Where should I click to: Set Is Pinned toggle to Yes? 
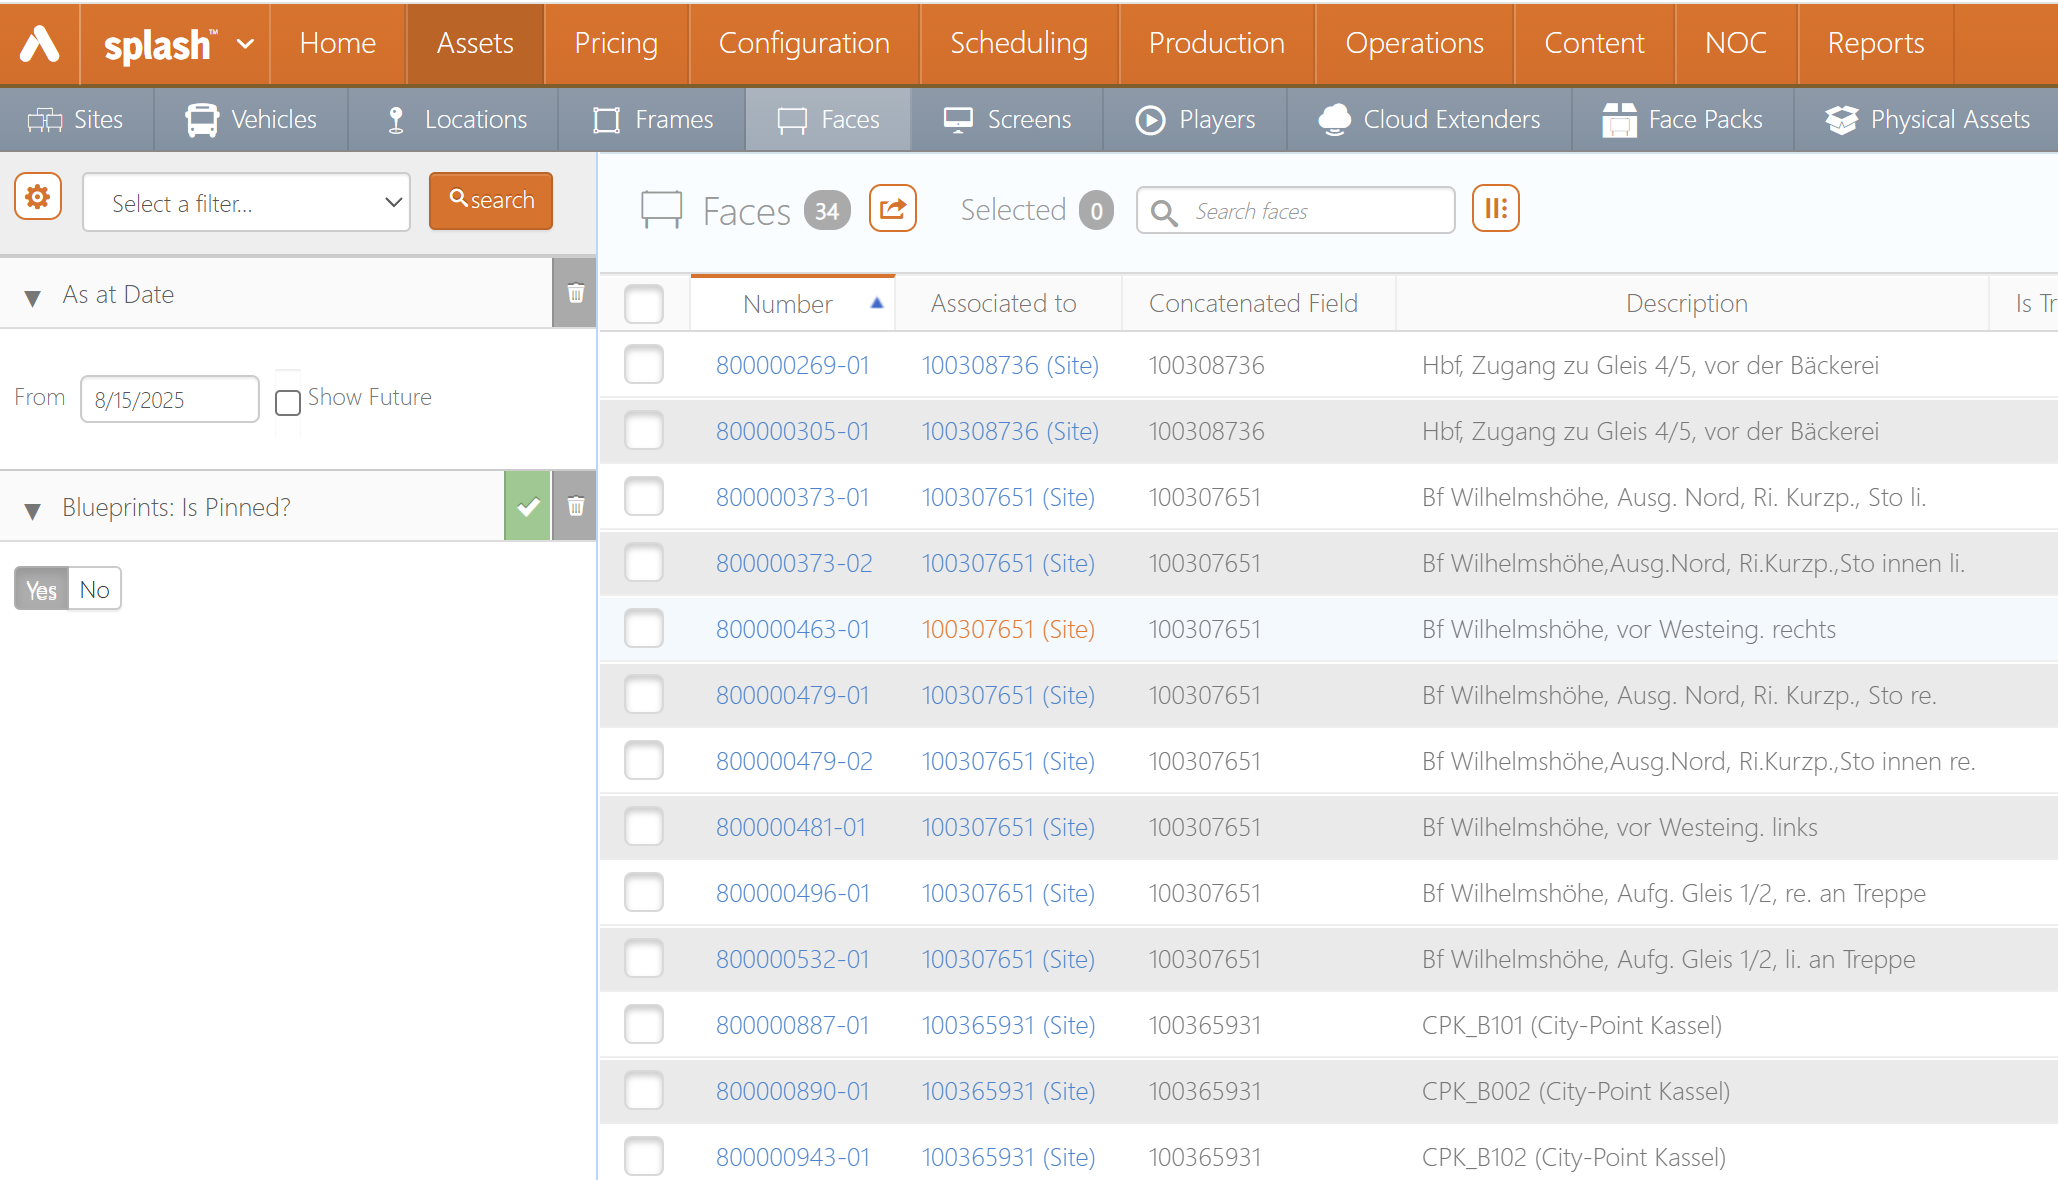41,589
